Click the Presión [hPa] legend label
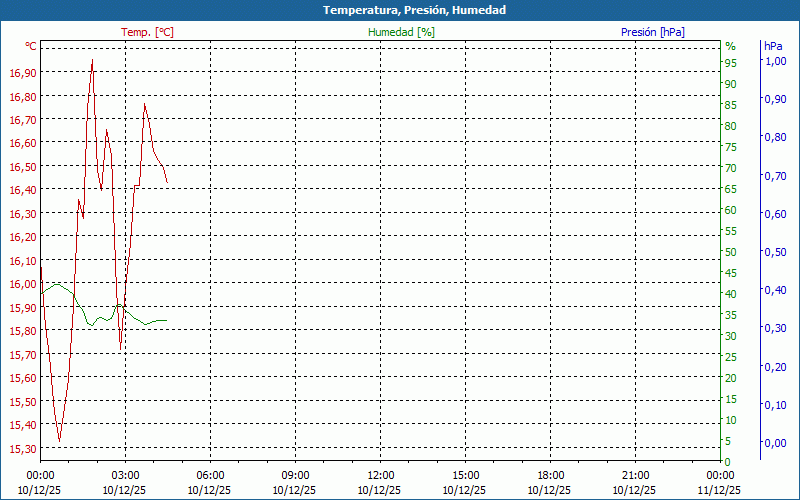This screenshot has width=800, height=500. pos(653,32)
